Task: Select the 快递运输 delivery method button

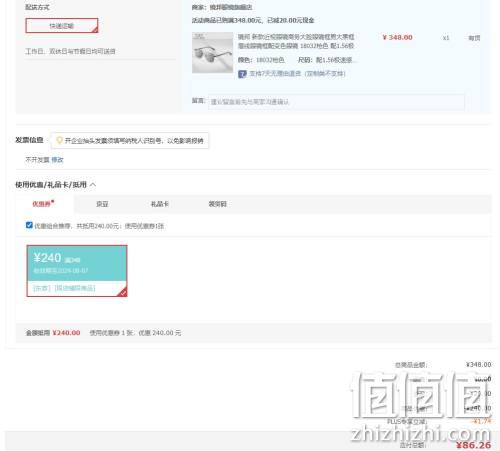Action: (62, 26)
